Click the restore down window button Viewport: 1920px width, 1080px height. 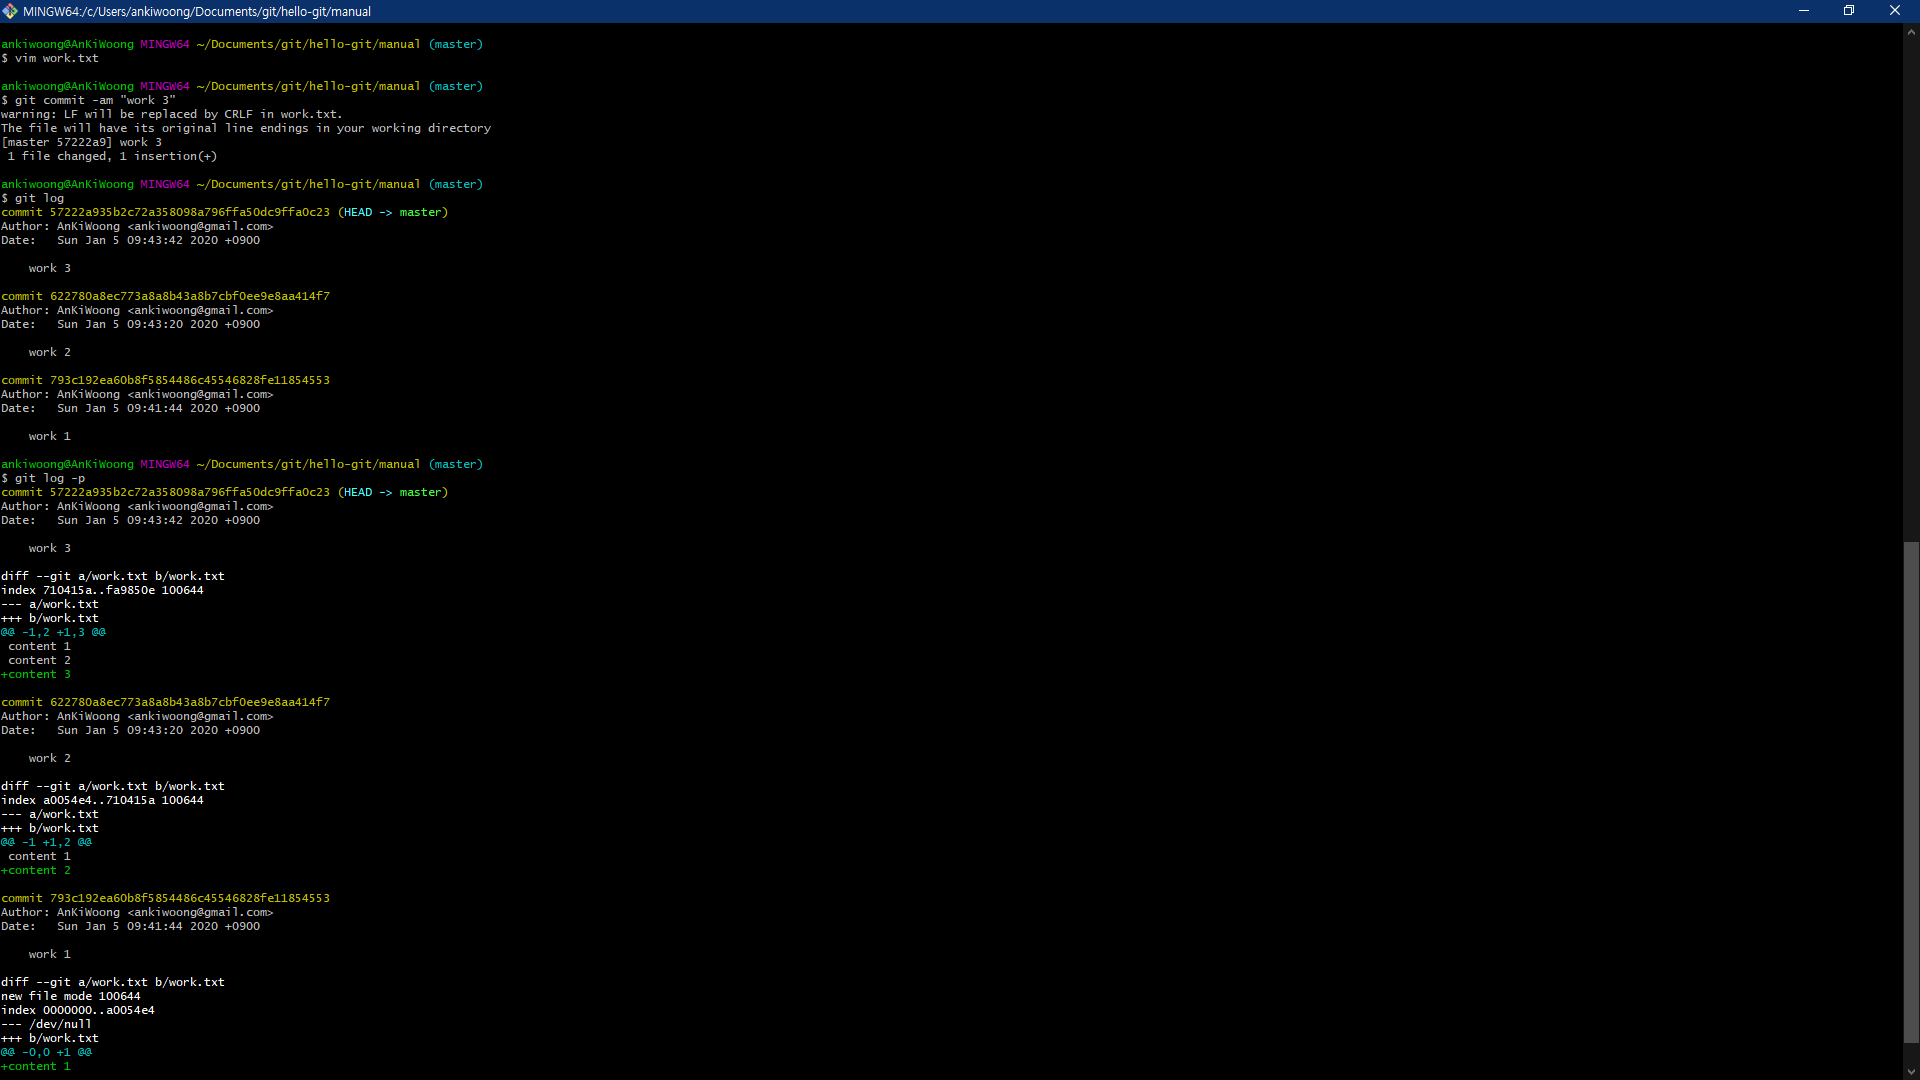tap(1849, 11)
